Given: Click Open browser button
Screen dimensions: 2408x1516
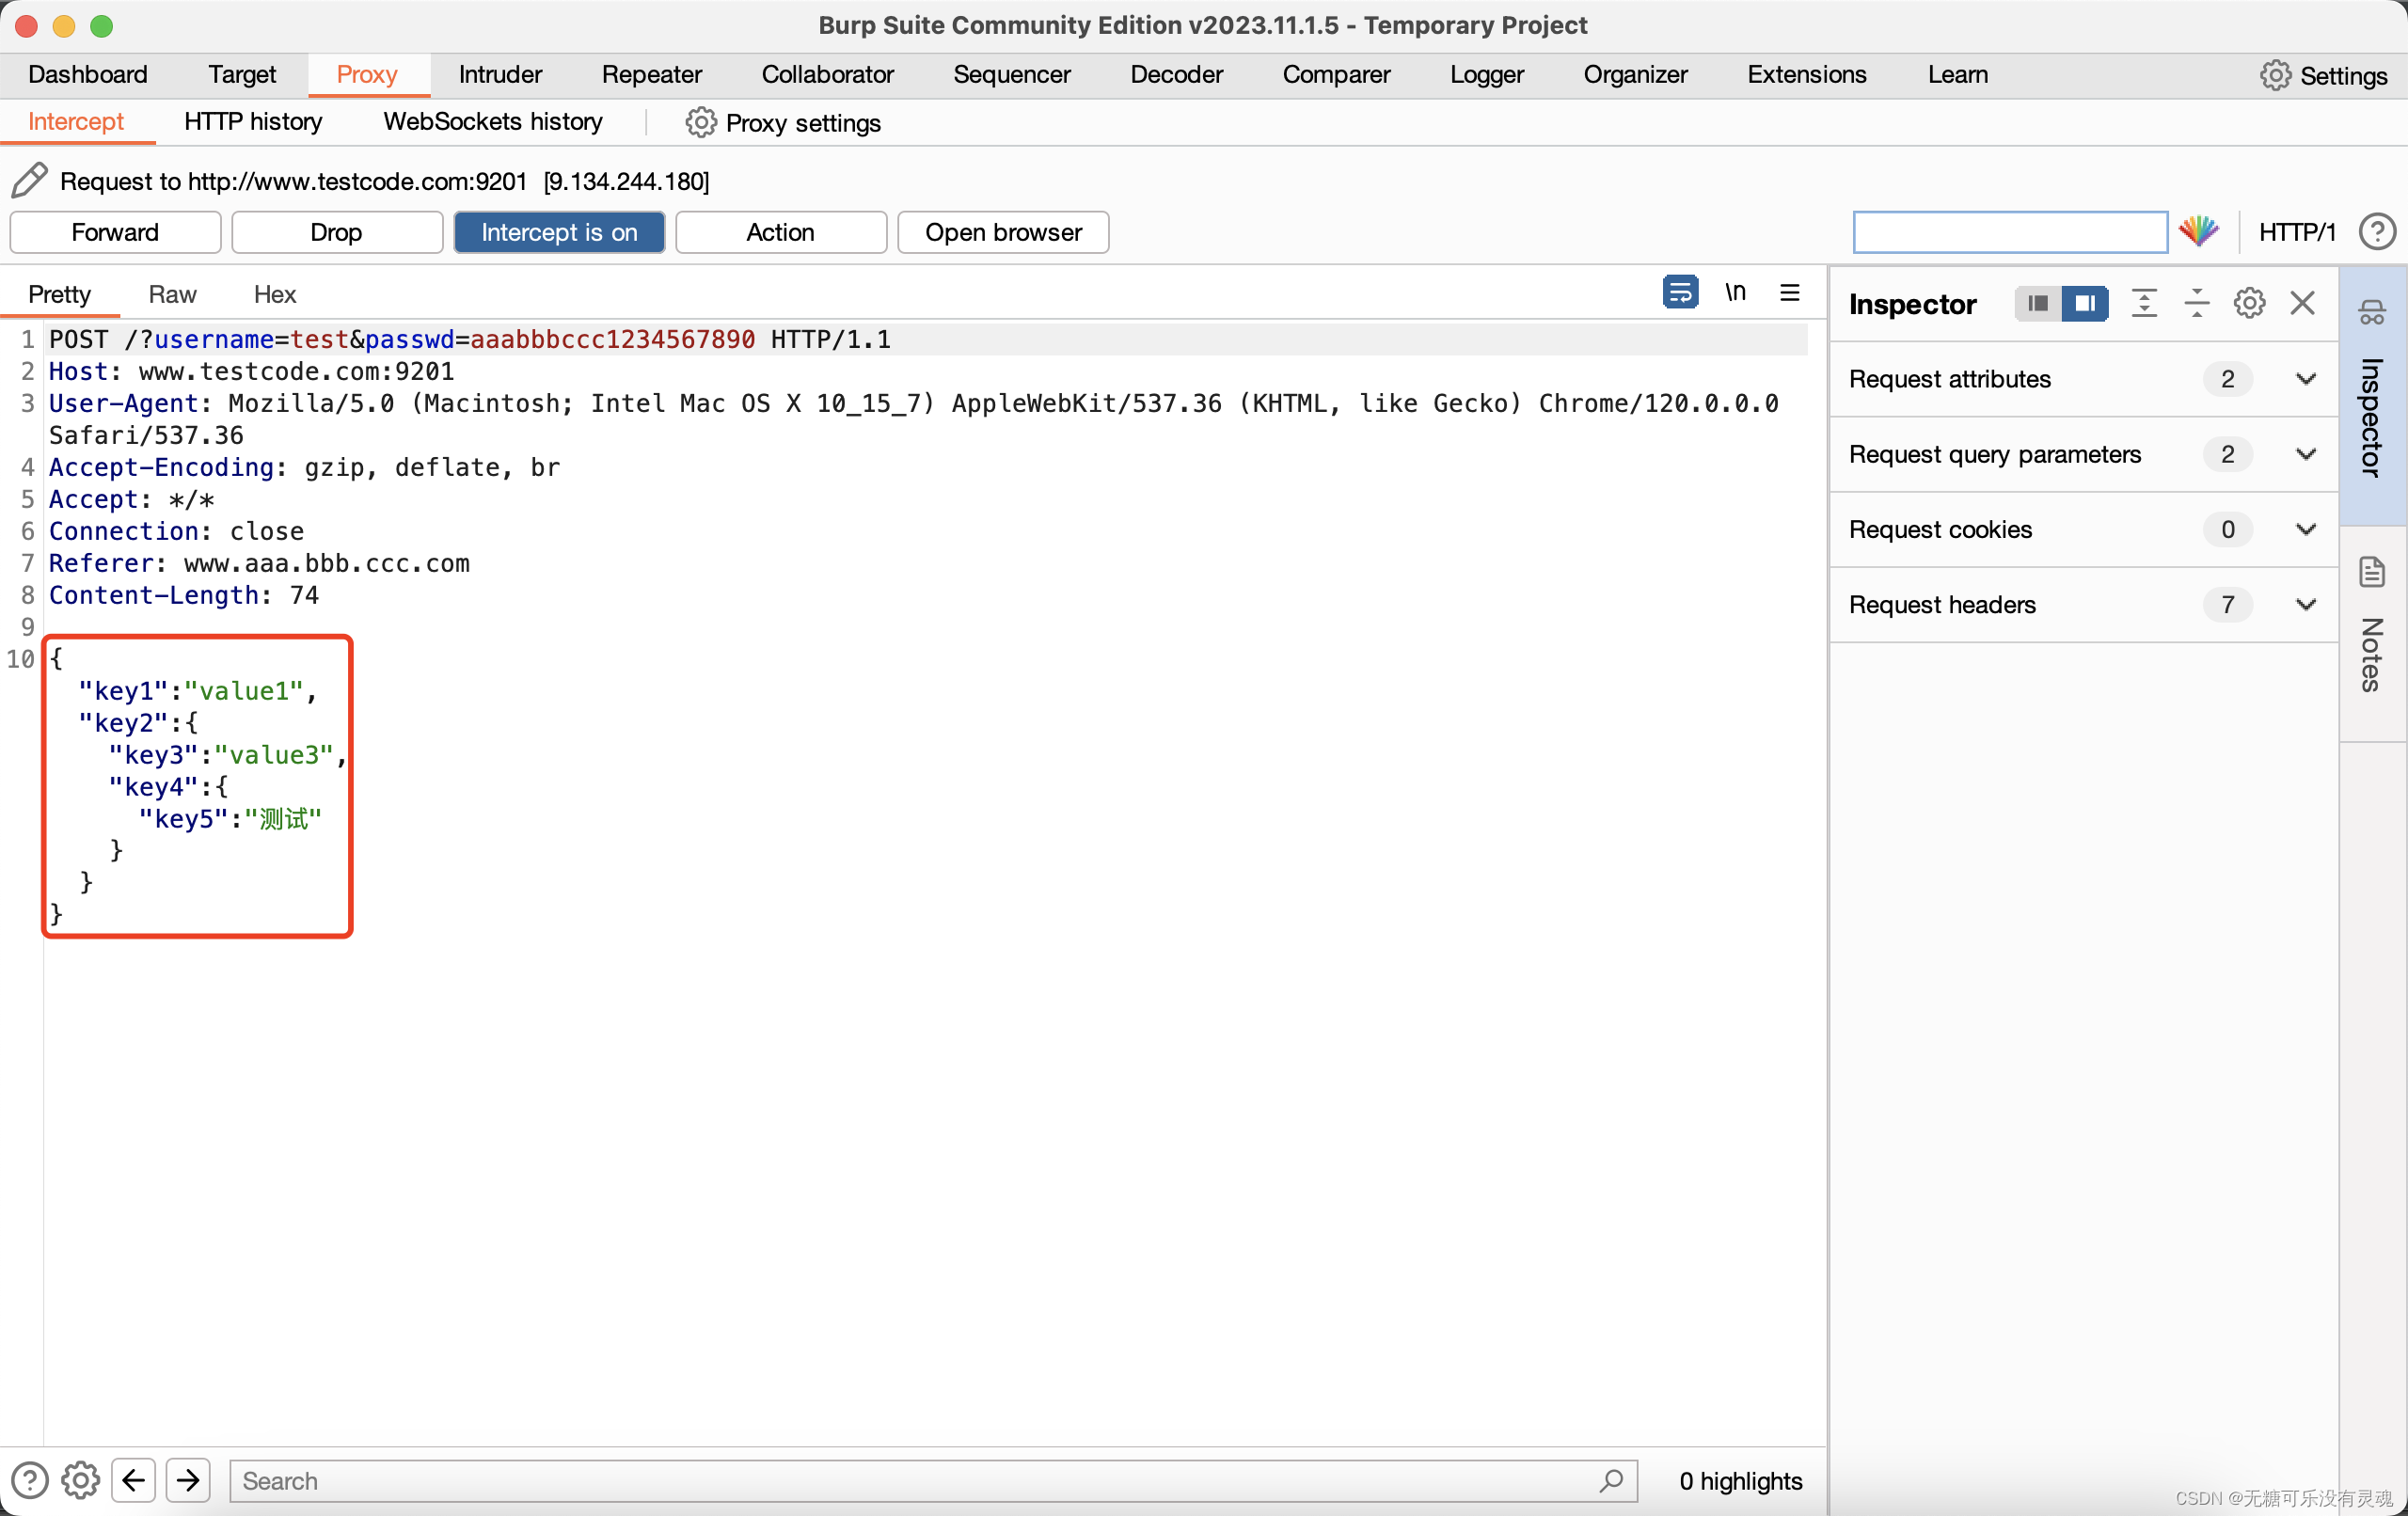Looking at the screenshot, I should coord(1003,232).
